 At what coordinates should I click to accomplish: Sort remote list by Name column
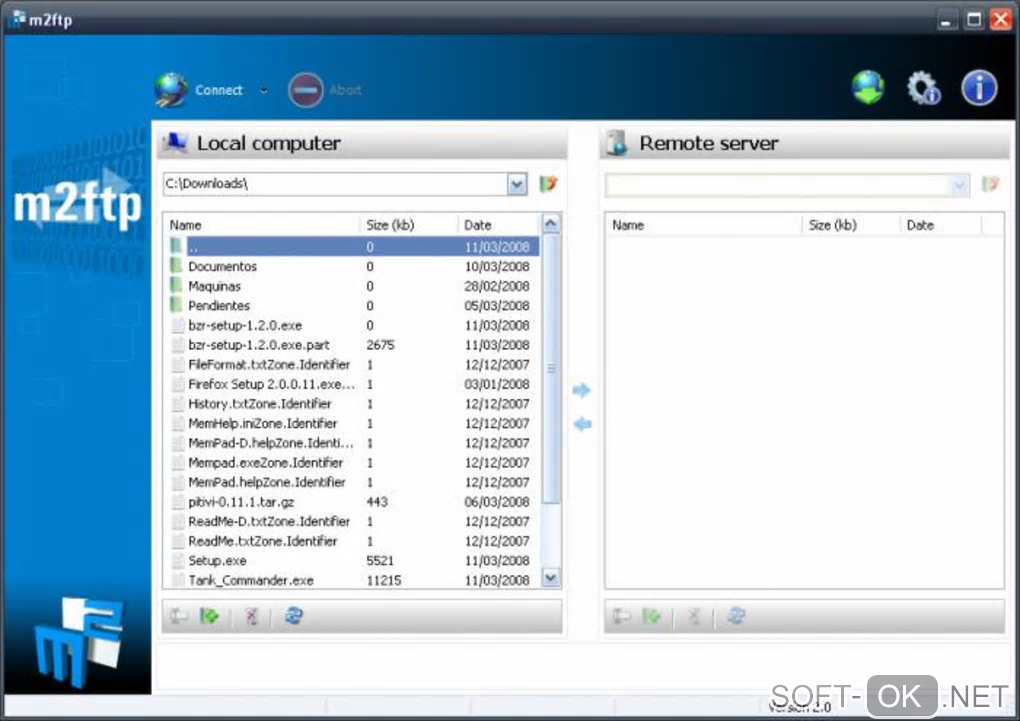[704, 225]
